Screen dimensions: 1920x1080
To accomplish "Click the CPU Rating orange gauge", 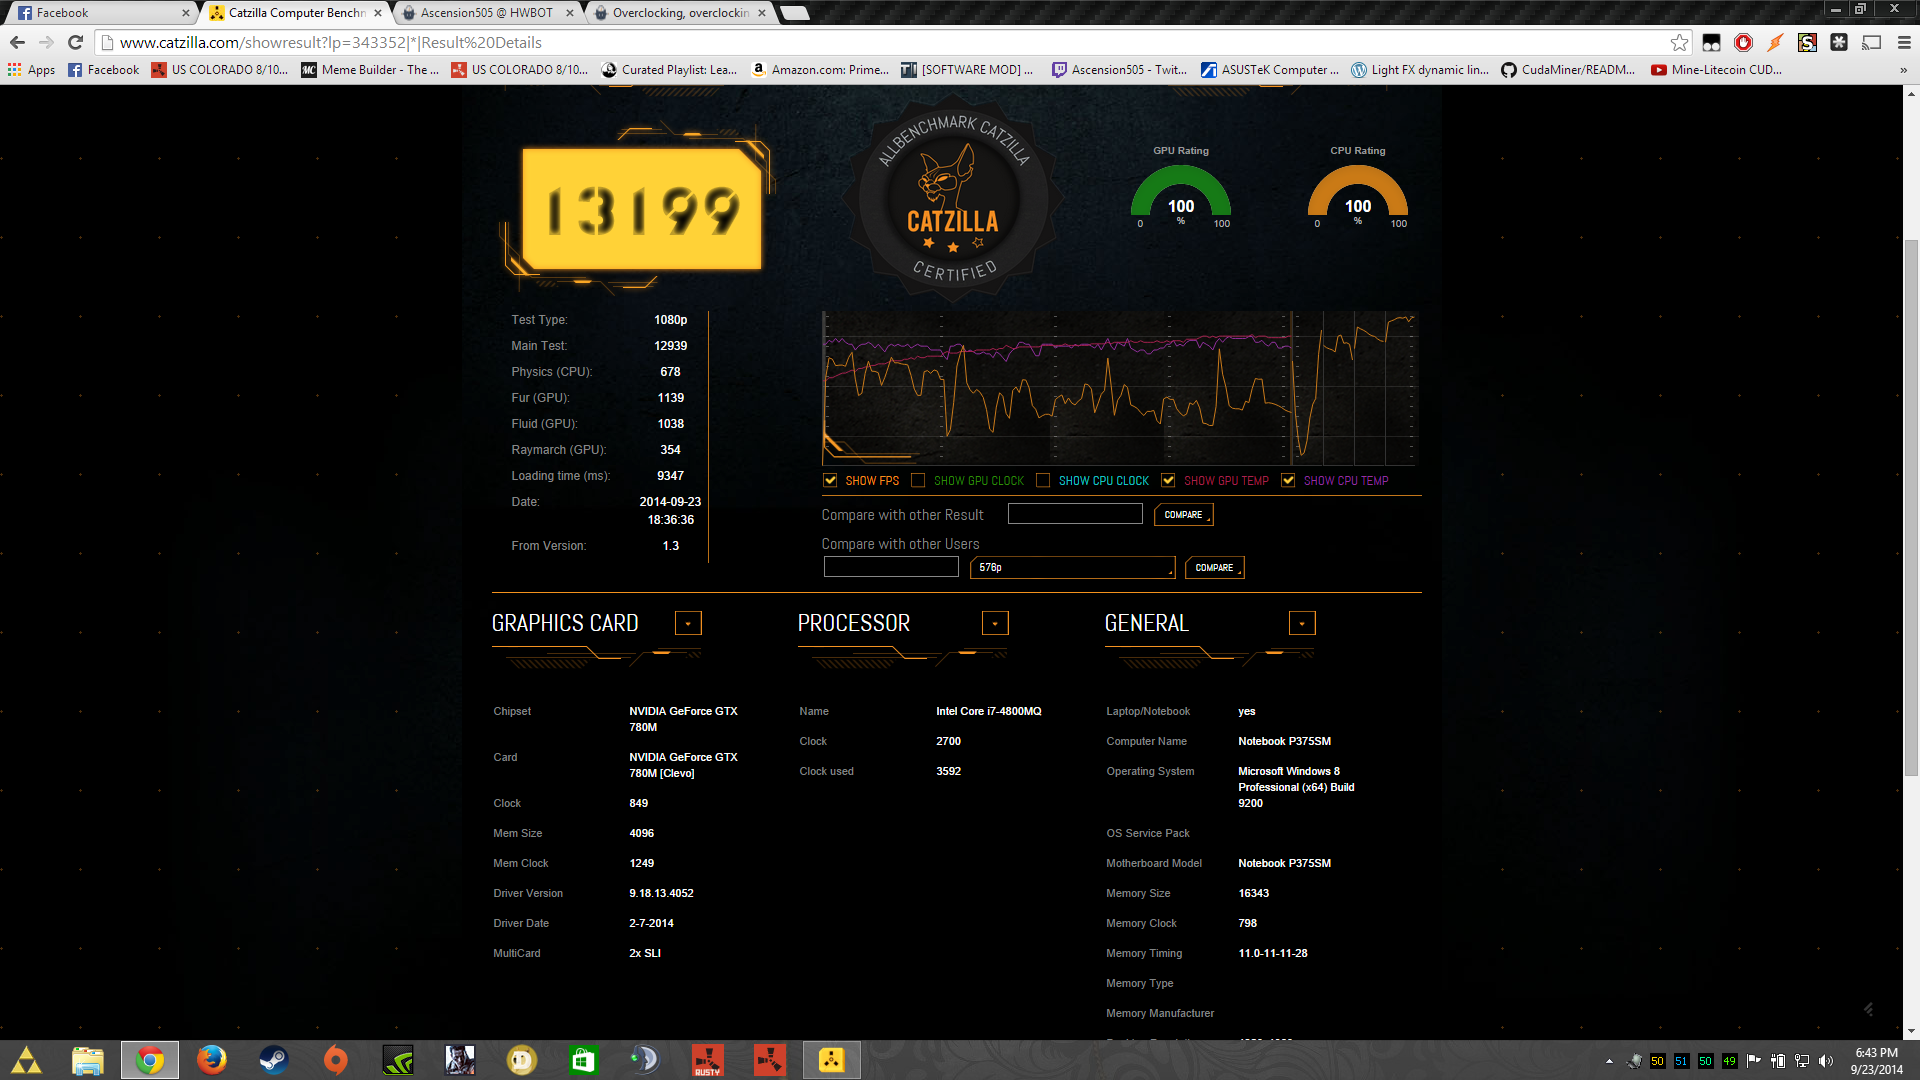I will pyautogui.click(x=1358, y=193).
